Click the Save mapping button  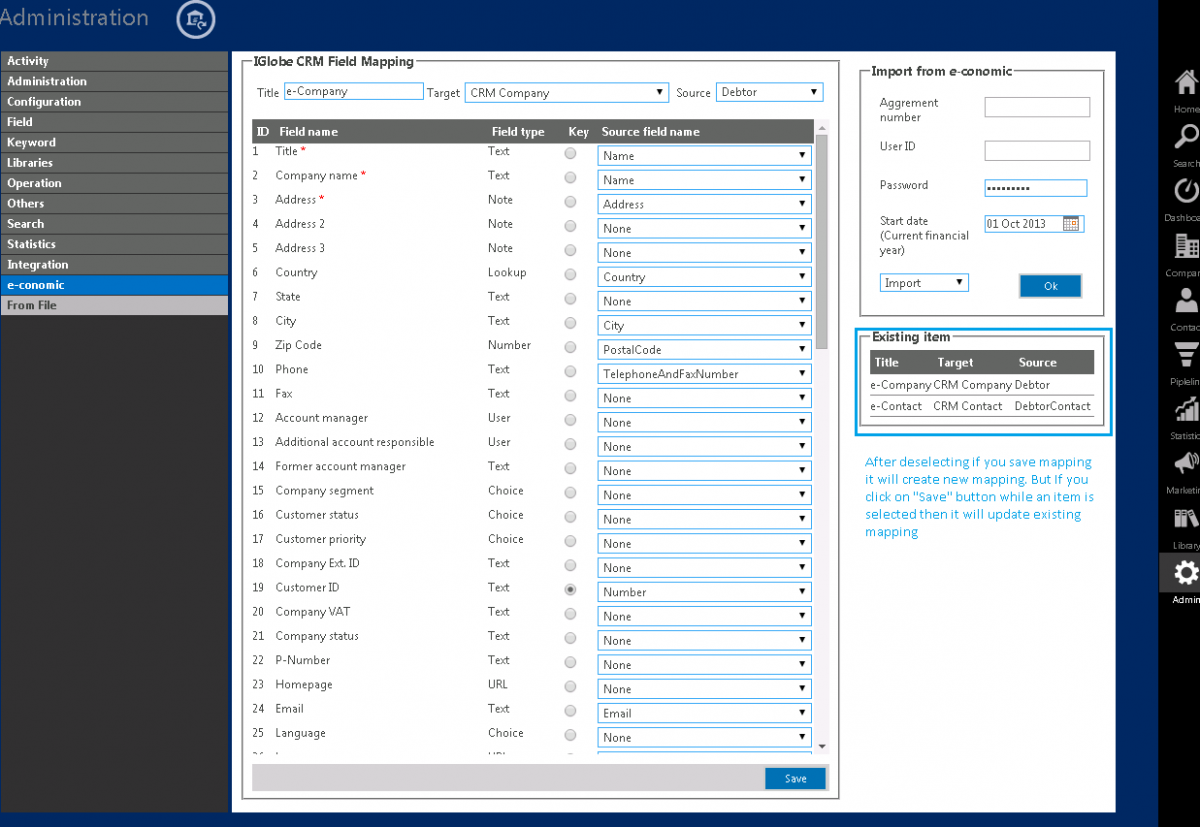[x=795, y=779]
